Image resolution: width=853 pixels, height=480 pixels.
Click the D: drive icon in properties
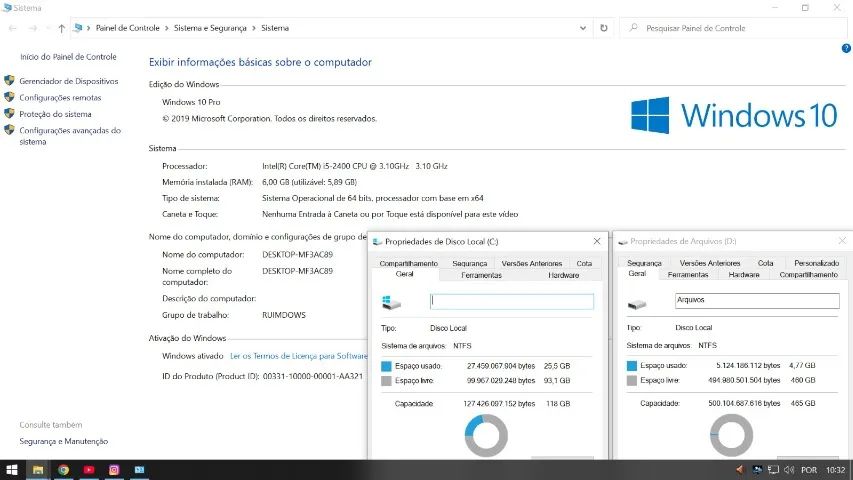pyautogui.click(x=636, y=304)
